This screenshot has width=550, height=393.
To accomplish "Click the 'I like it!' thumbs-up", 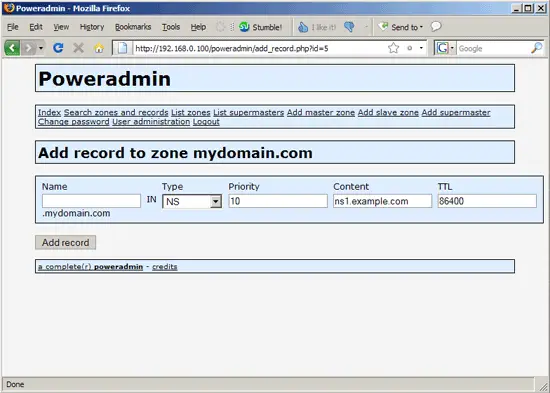I will 317,27.
